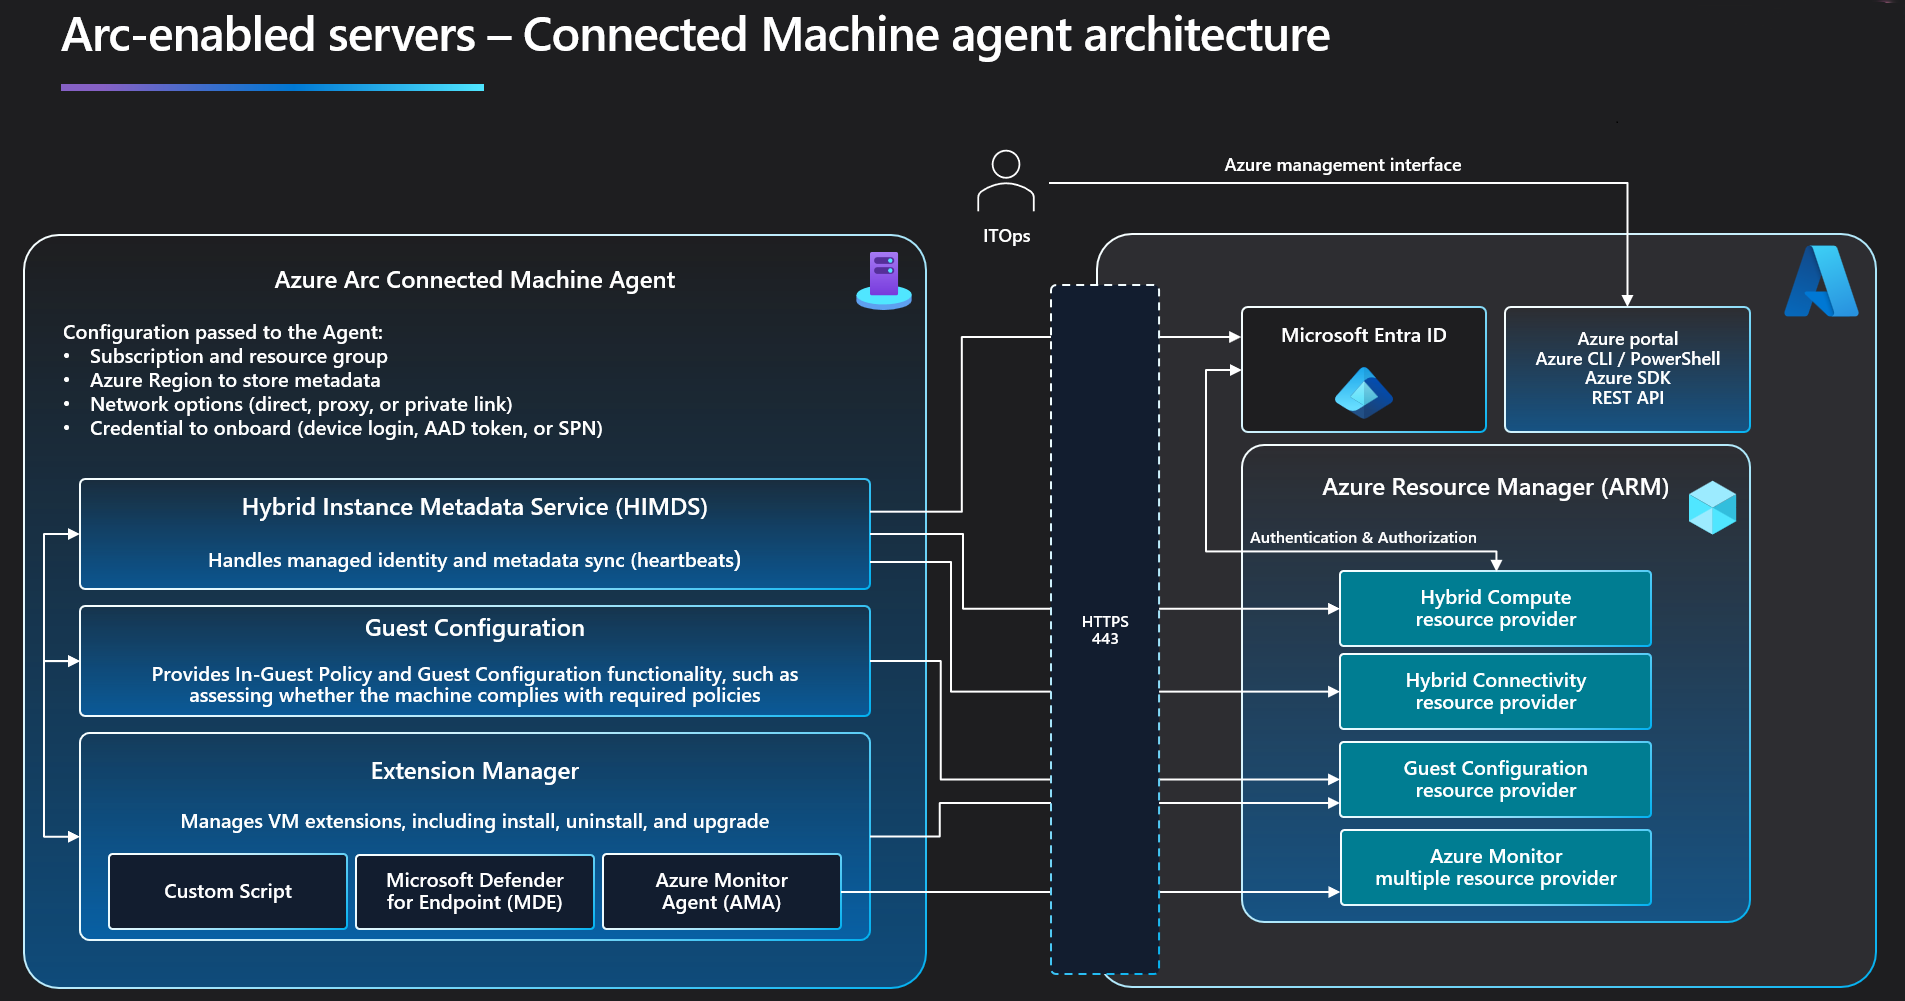Click Hybrid Connectivity resource provider box

pyautogui.click(x=1495, y=691)
